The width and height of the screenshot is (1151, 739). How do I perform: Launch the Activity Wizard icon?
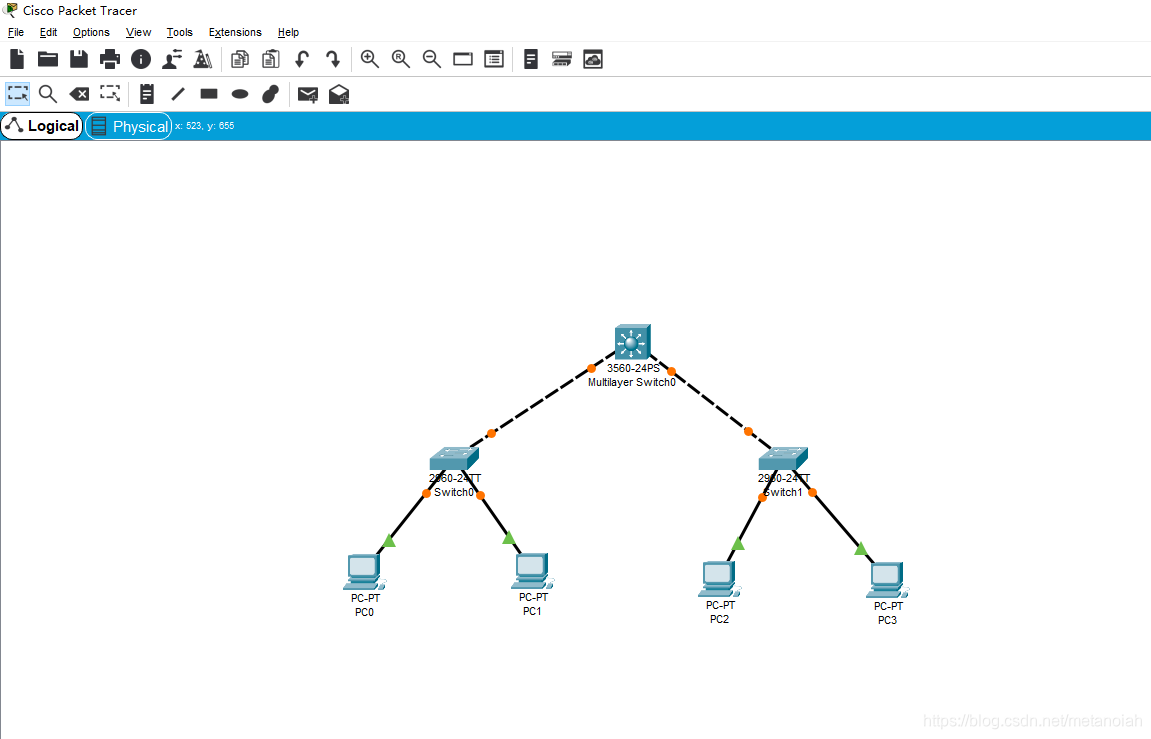(203, 59)
